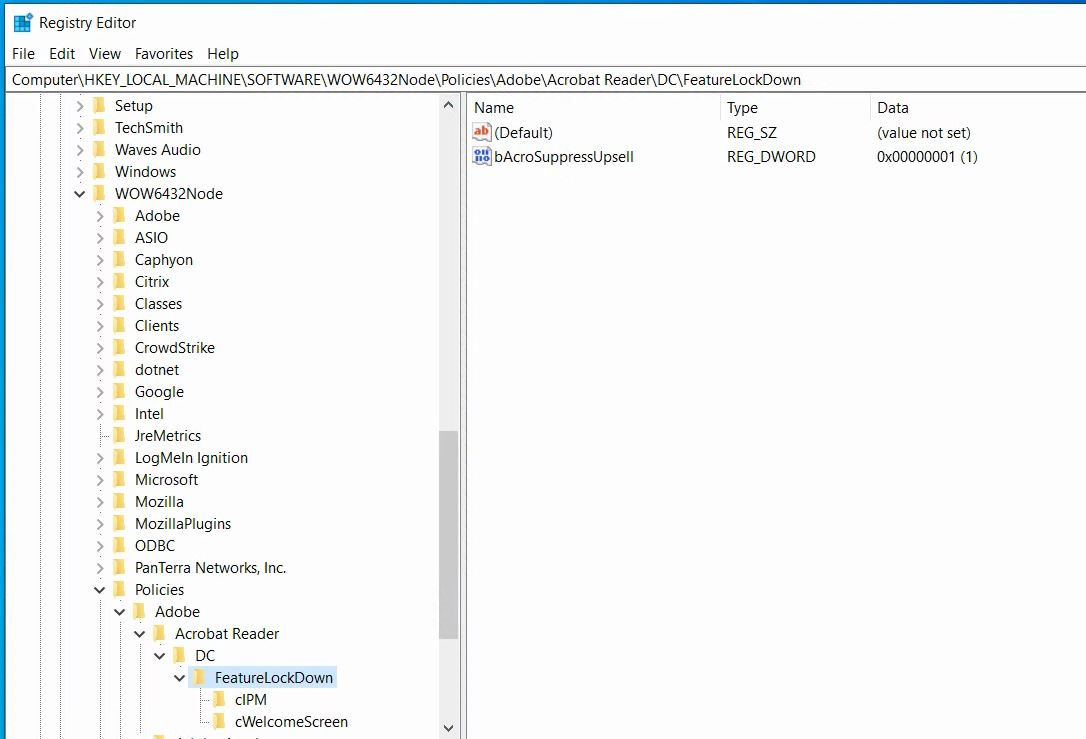Expand the Mozilla tree node
The width and height of the screenshot is (1086, 739).
pos(99,501)
